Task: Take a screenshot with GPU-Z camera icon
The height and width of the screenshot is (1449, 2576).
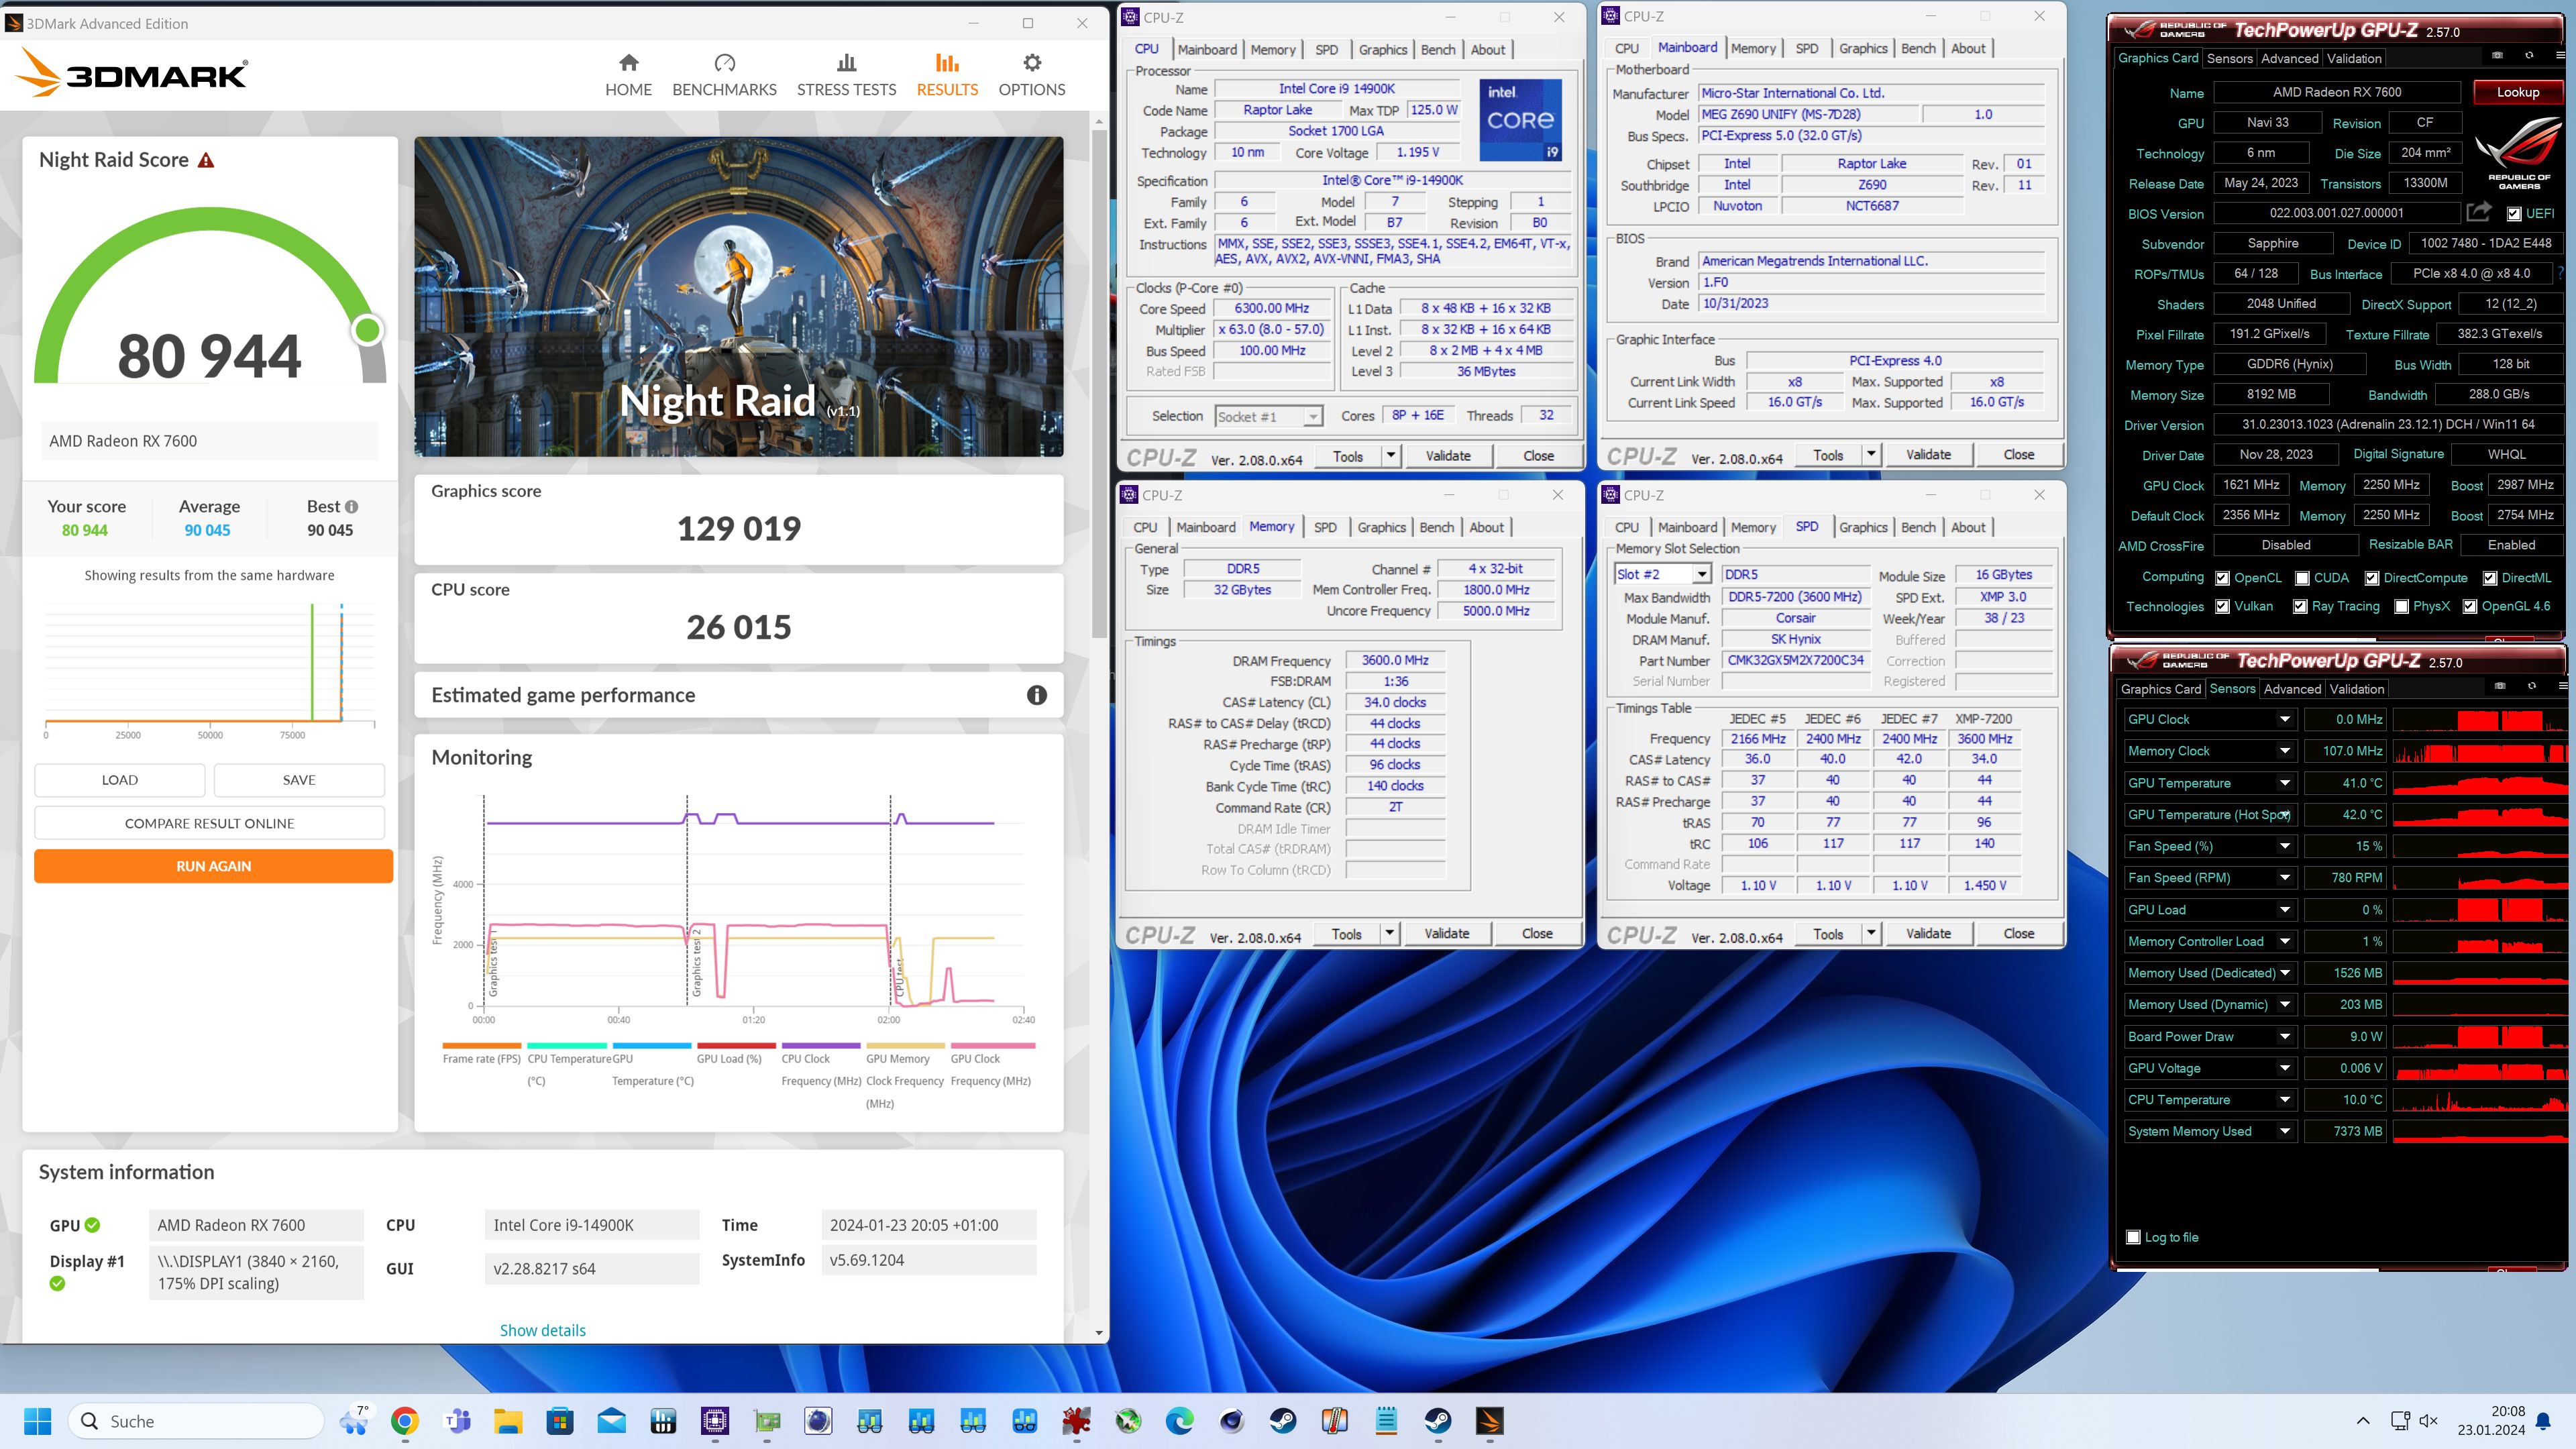Action: coord(2497,55)
